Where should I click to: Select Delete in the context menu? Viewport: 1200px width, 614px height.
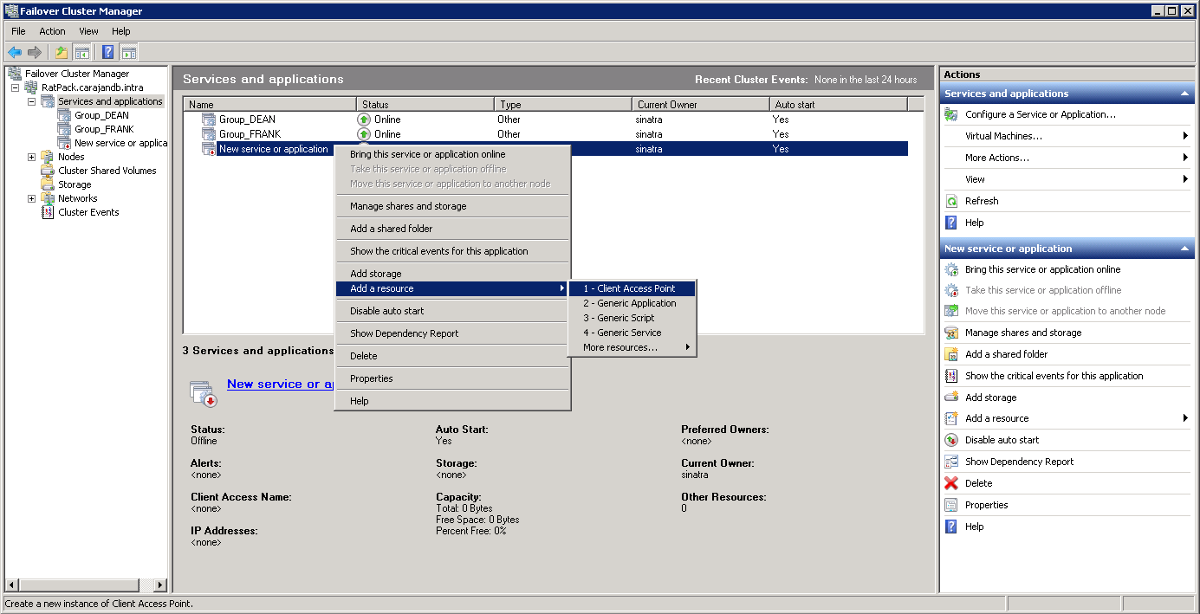[x=452, y=356]
